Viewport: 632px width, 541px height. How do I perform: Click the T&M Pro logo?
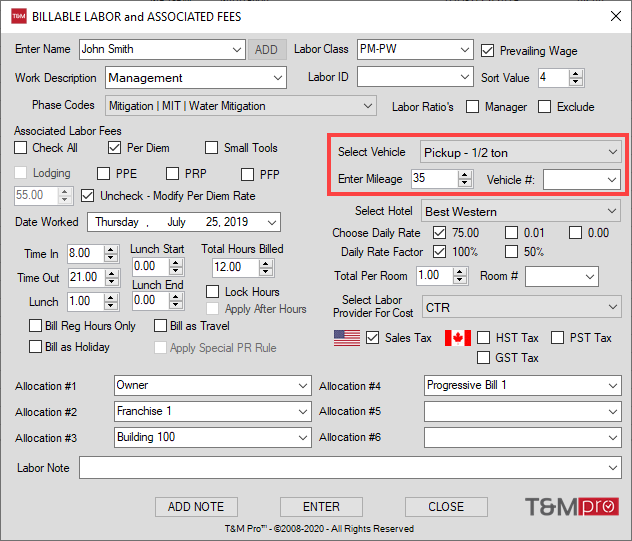(572, 506)
